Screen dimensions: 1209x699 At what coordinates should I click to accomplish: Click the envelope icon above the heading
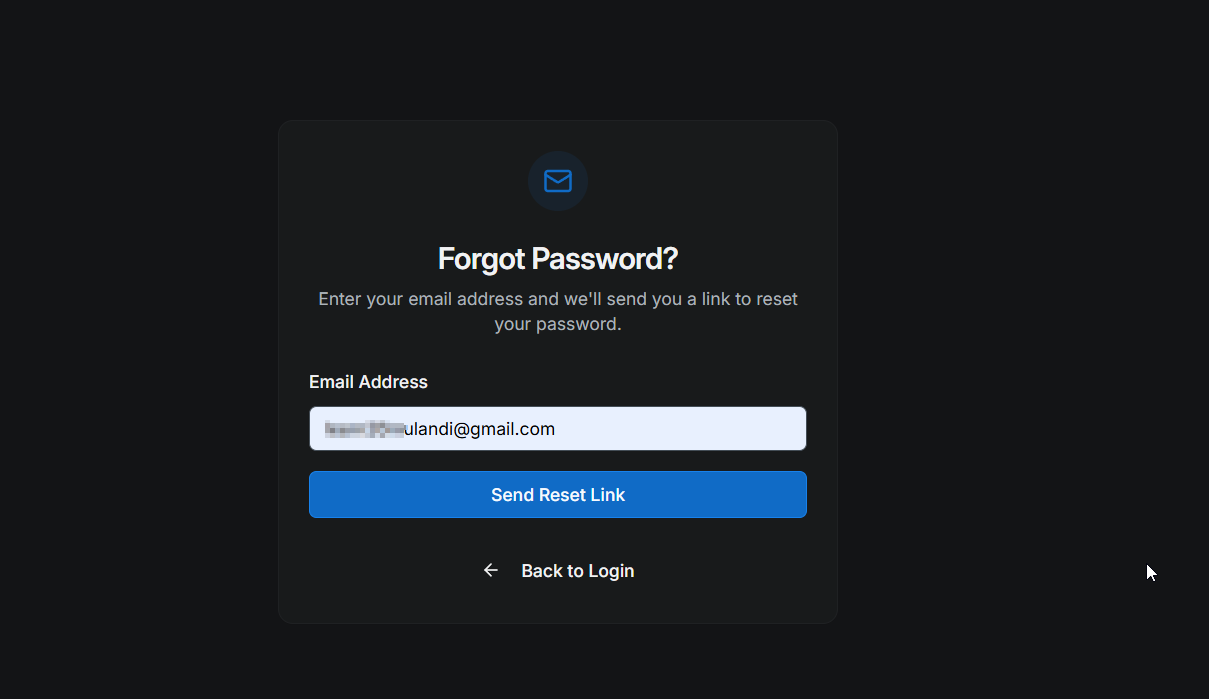coord(558,181)
